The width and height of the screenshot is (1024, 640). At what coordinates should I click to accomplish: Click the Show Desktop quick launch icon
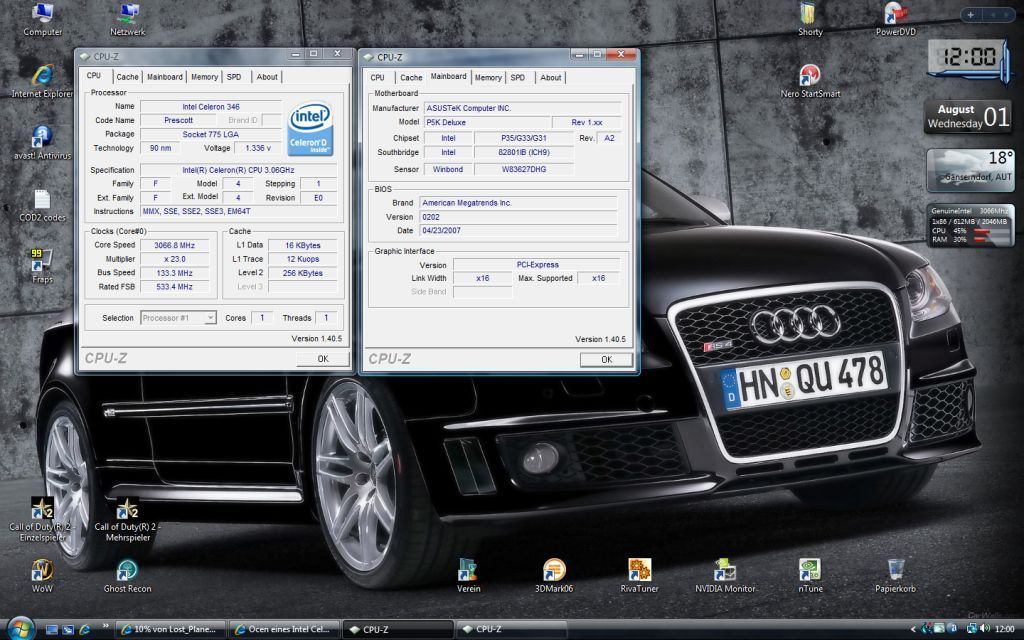point(52,630)
